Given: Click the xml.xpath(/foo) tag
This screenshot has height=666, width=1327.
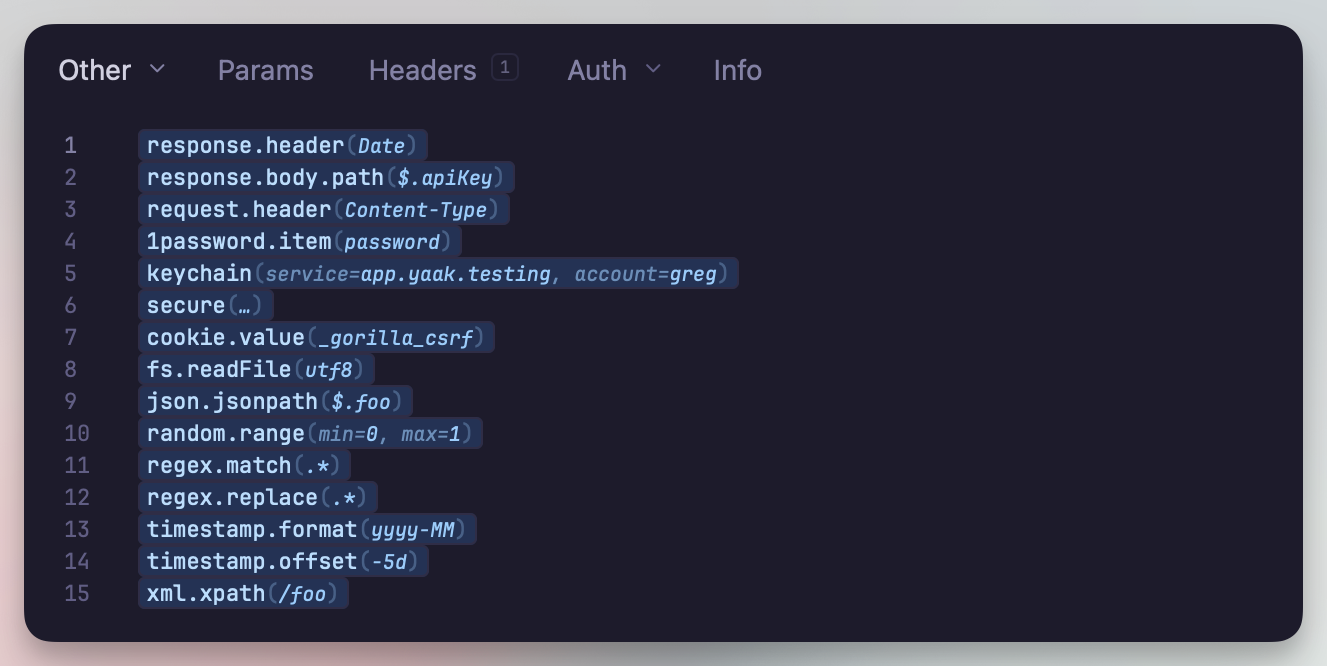Looking at the screenshot, I should (x=243, y=594).
